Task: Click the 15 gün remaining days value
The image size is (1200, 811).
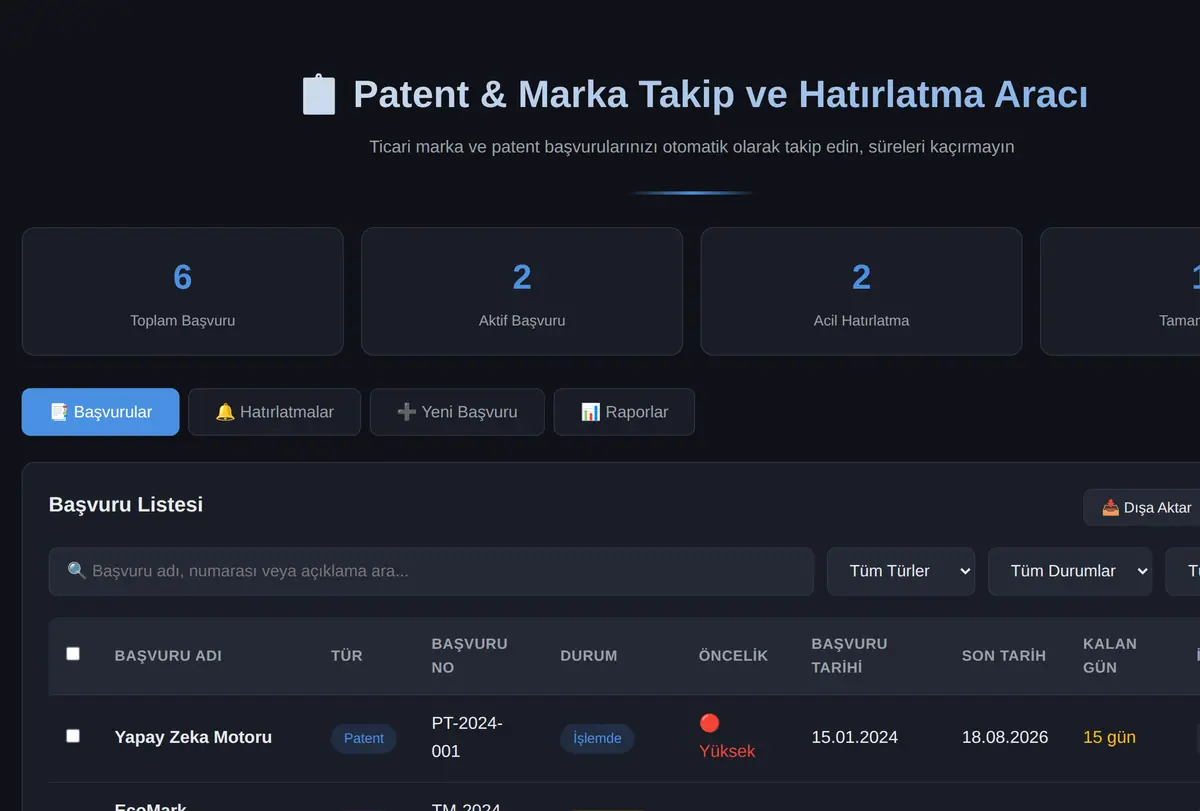Action: click(x=1110, y=737)
